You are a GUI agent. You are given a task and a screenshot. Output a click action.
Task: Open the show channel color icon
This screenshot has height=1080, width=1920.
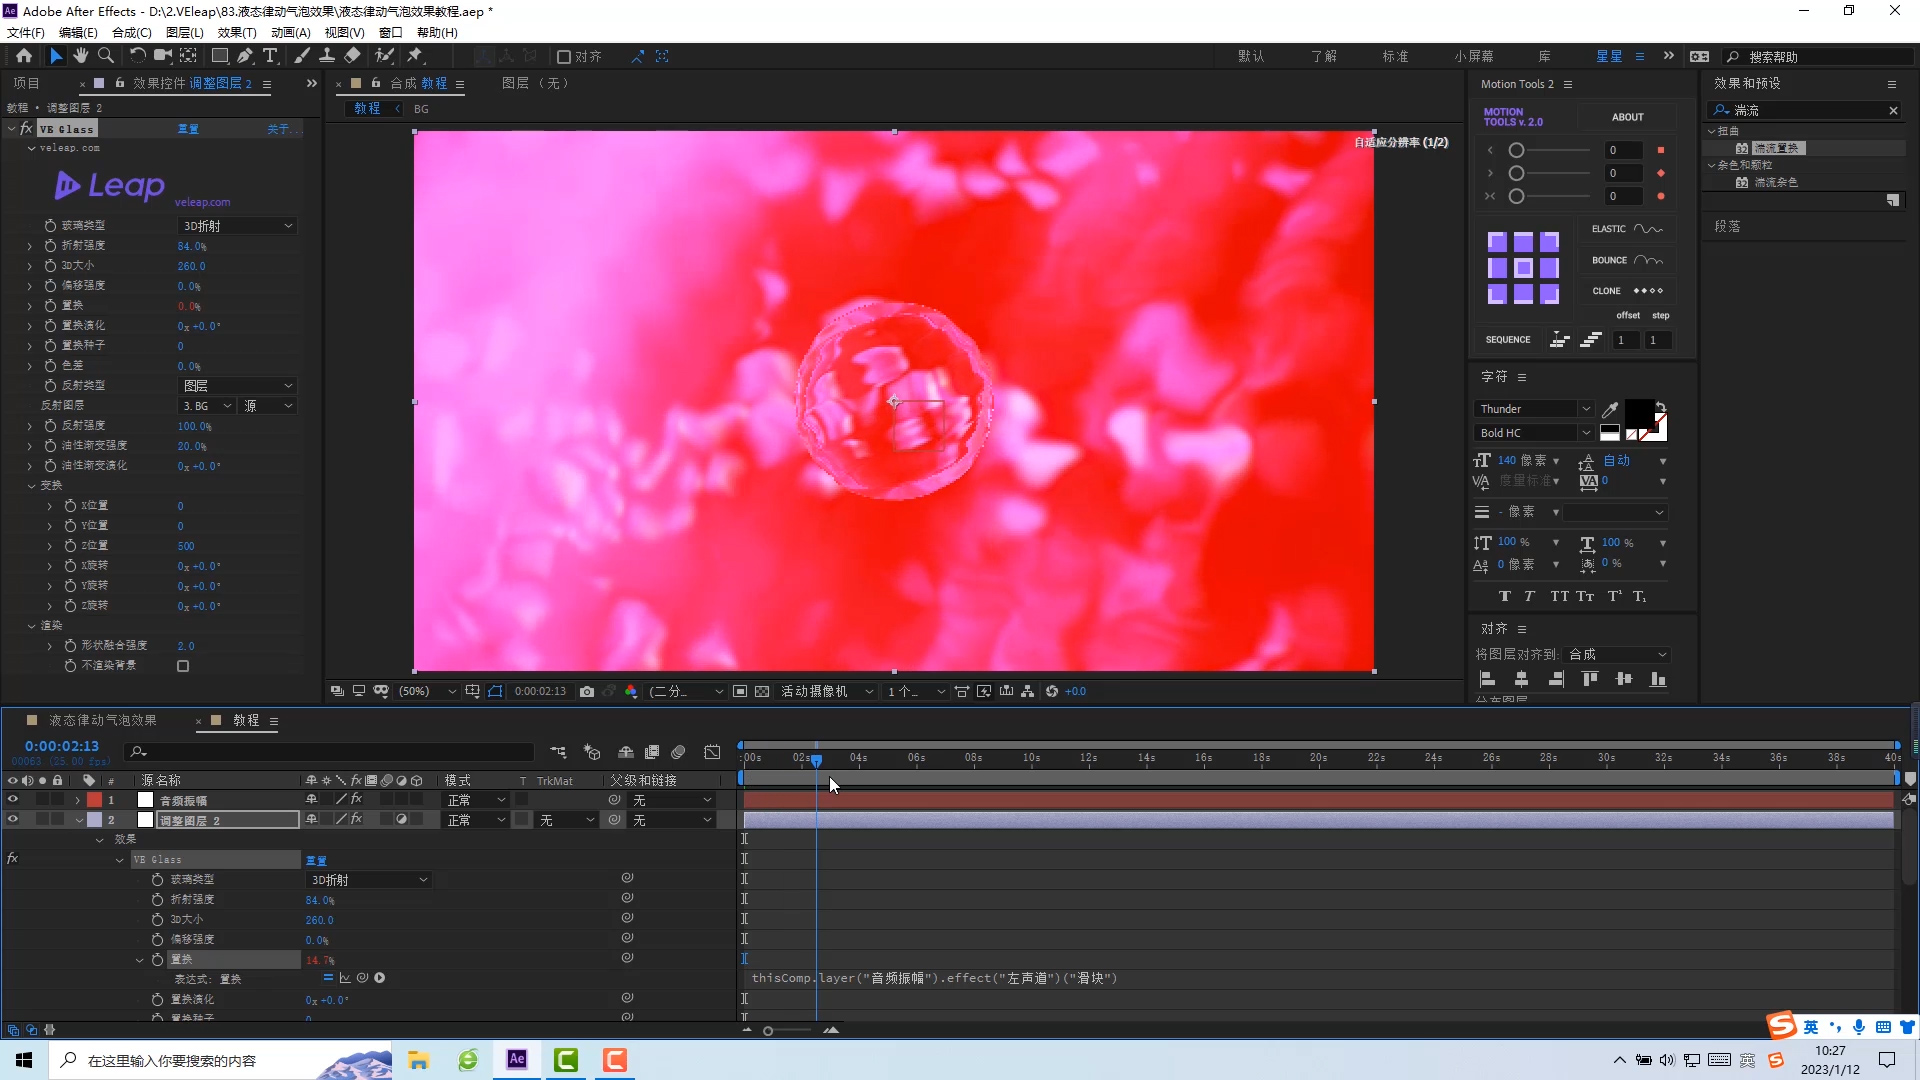click(631, 691)
